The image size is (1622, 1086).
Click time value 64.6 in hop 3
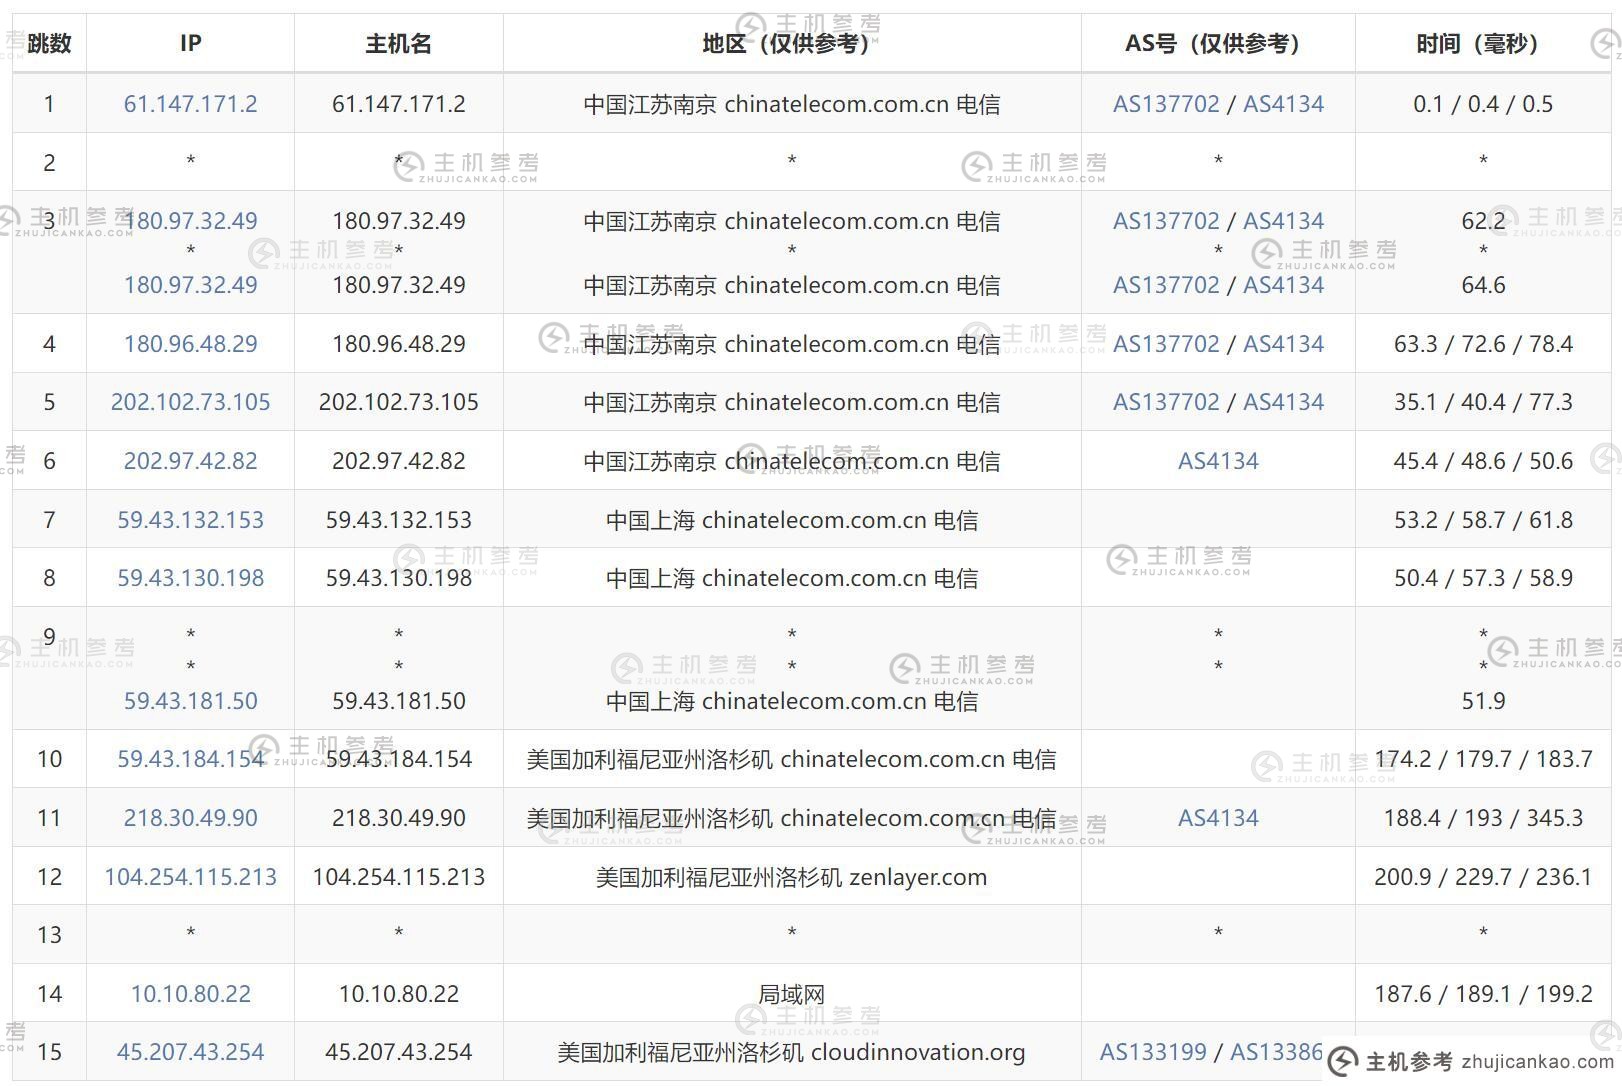[x=1483, y=285]
